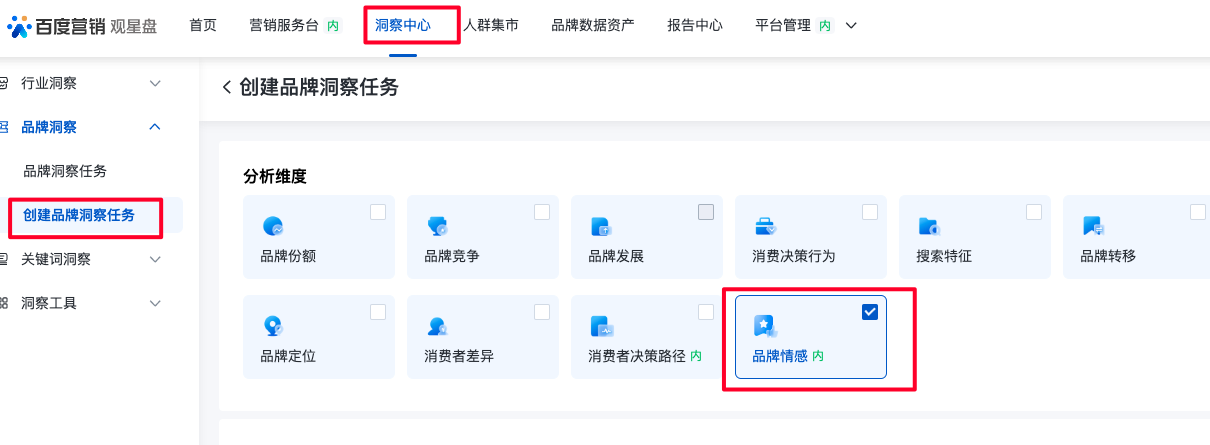Open 品牌洞察任务 in the sidebar
This screenshot has height=445, width=1210.
(x=65, y=171)
